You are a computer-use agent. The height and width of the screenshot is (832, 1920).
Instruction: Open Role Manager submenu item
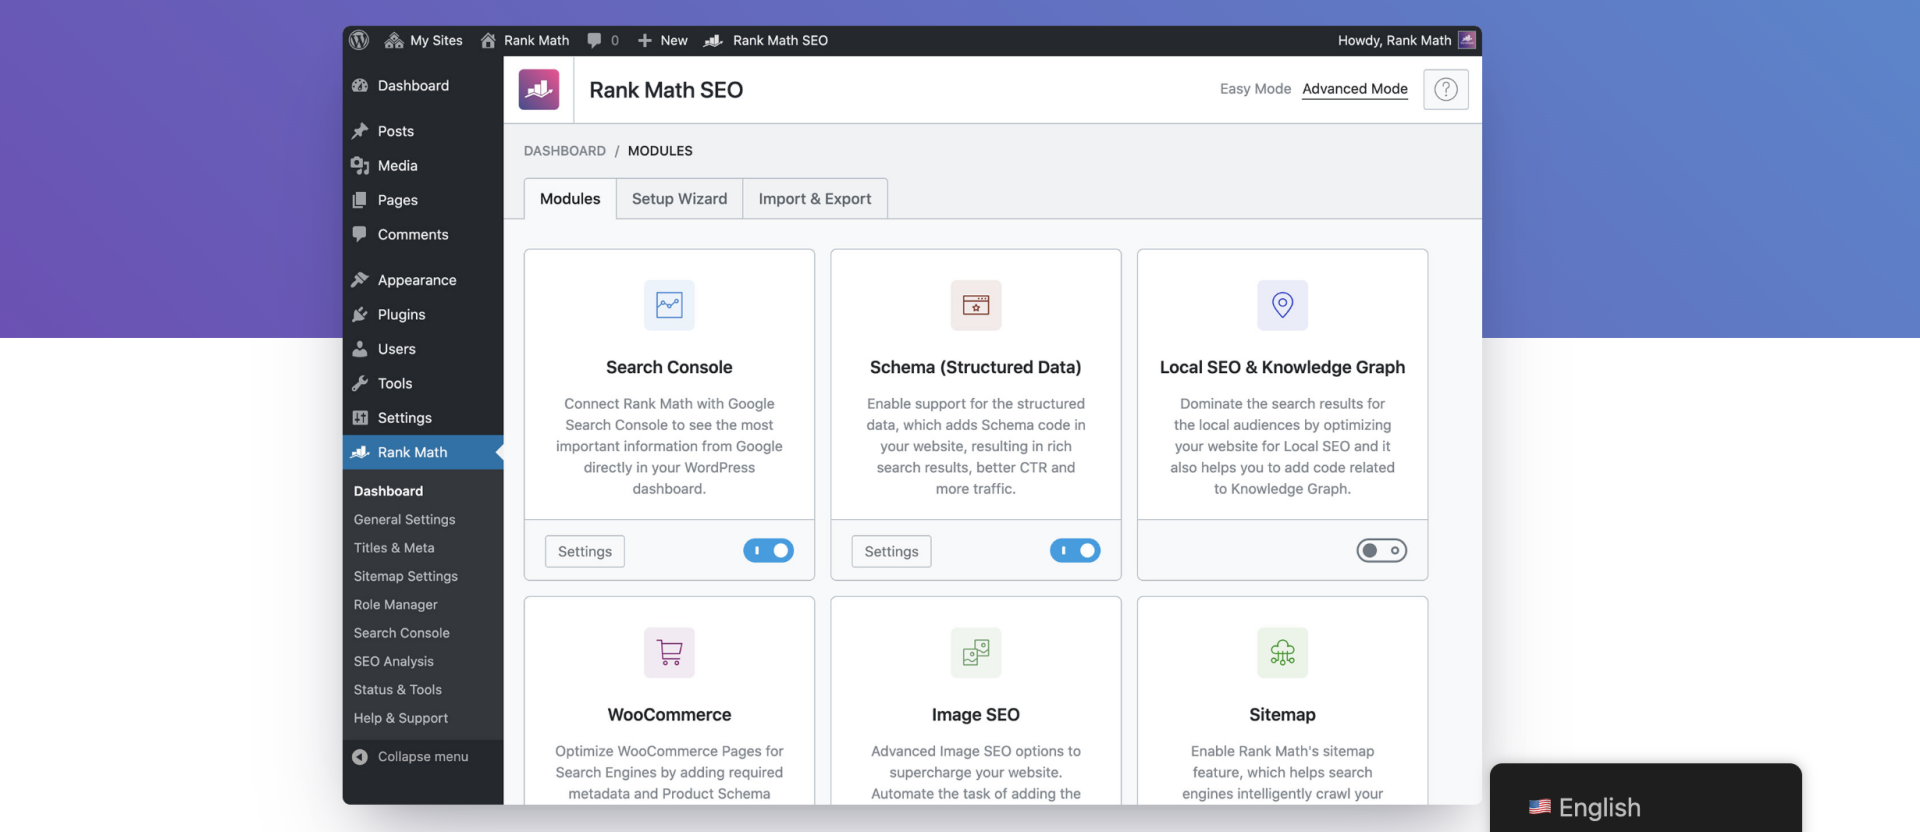[395, 605]
